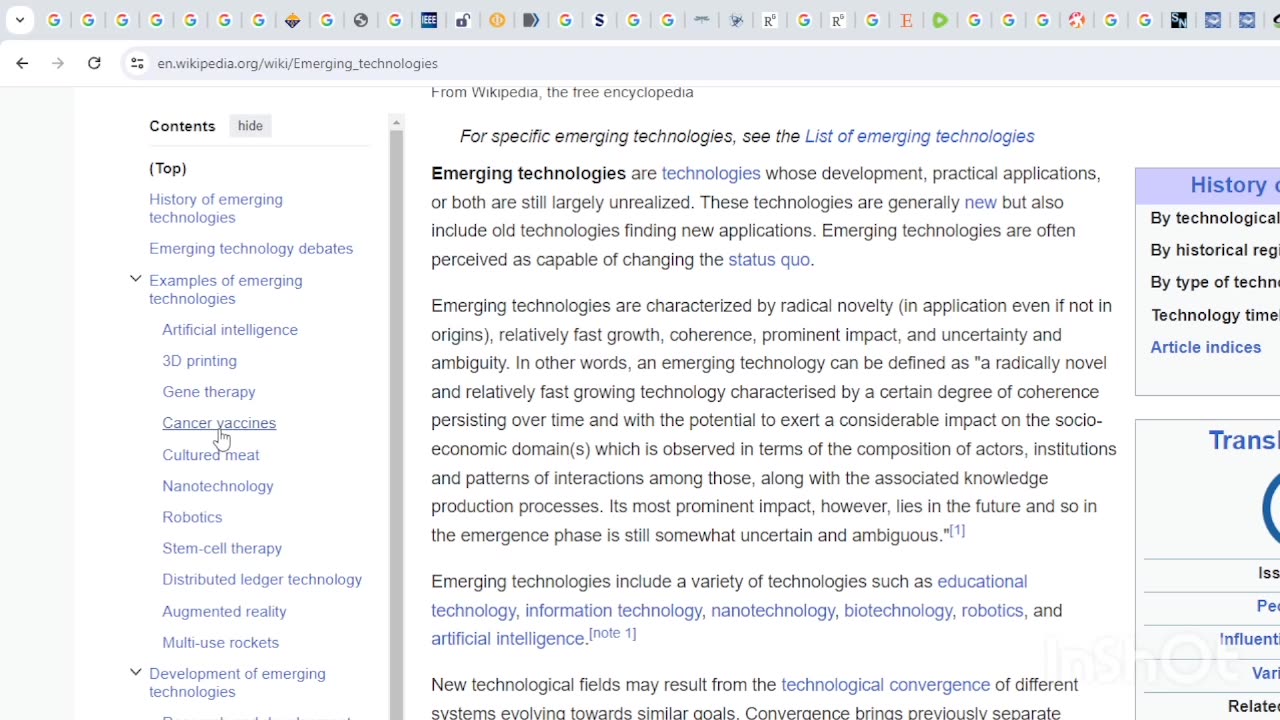Open nanotechnology link in article body
1280x720 pixels.
click(773, 610)
